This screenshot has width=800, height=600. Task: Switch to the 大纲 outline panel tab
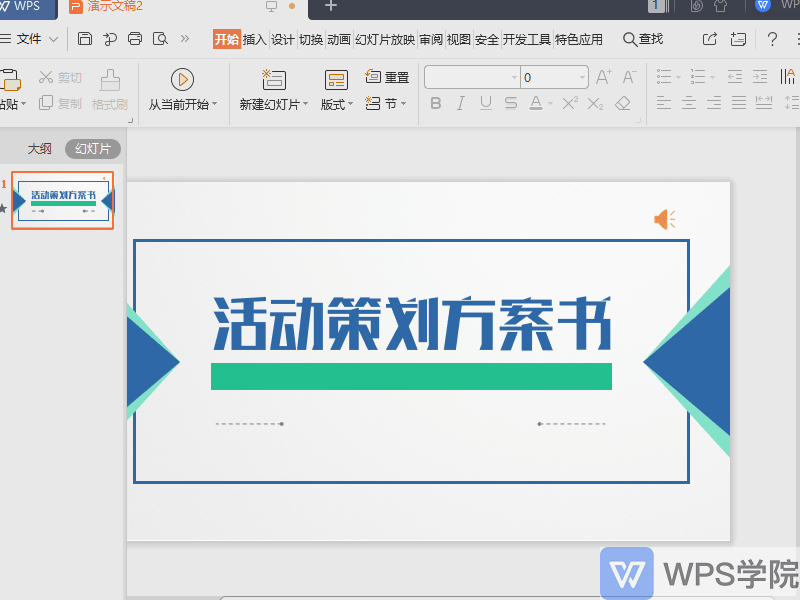click(38, 147)
